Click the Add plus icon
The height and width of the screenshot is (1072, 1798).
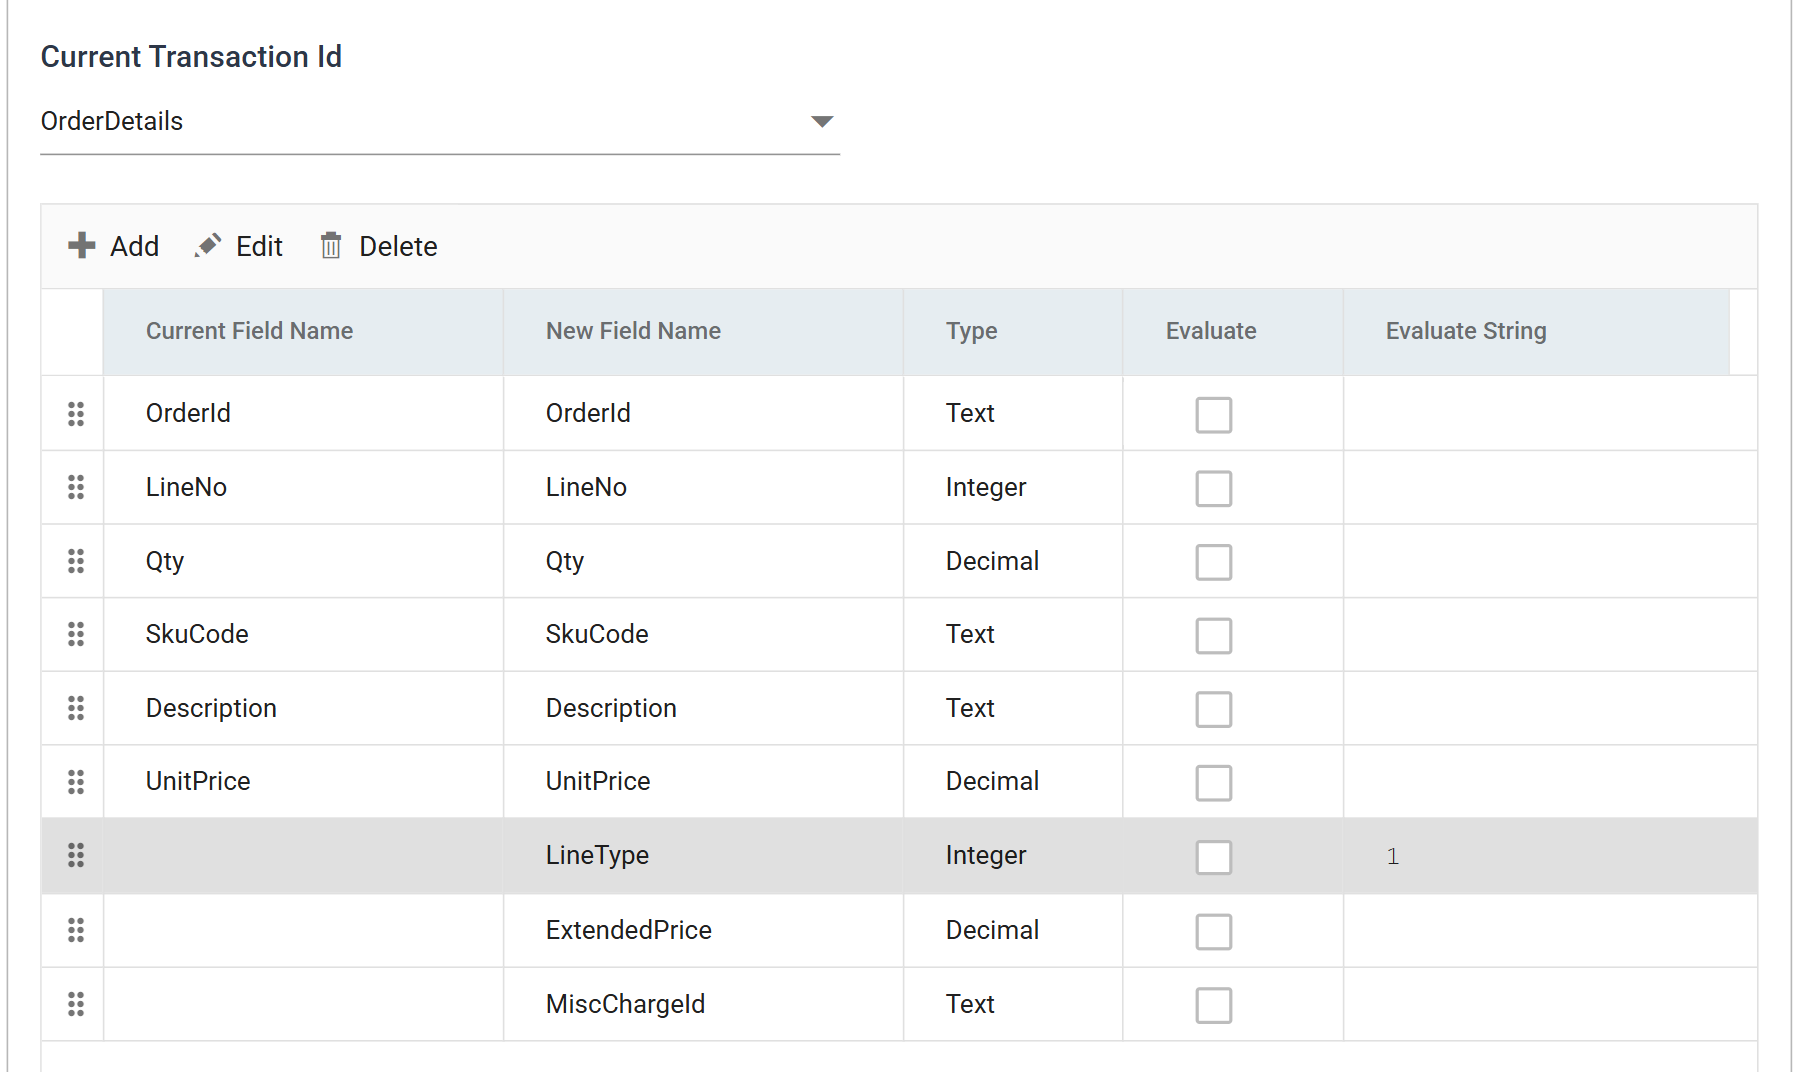82,245
